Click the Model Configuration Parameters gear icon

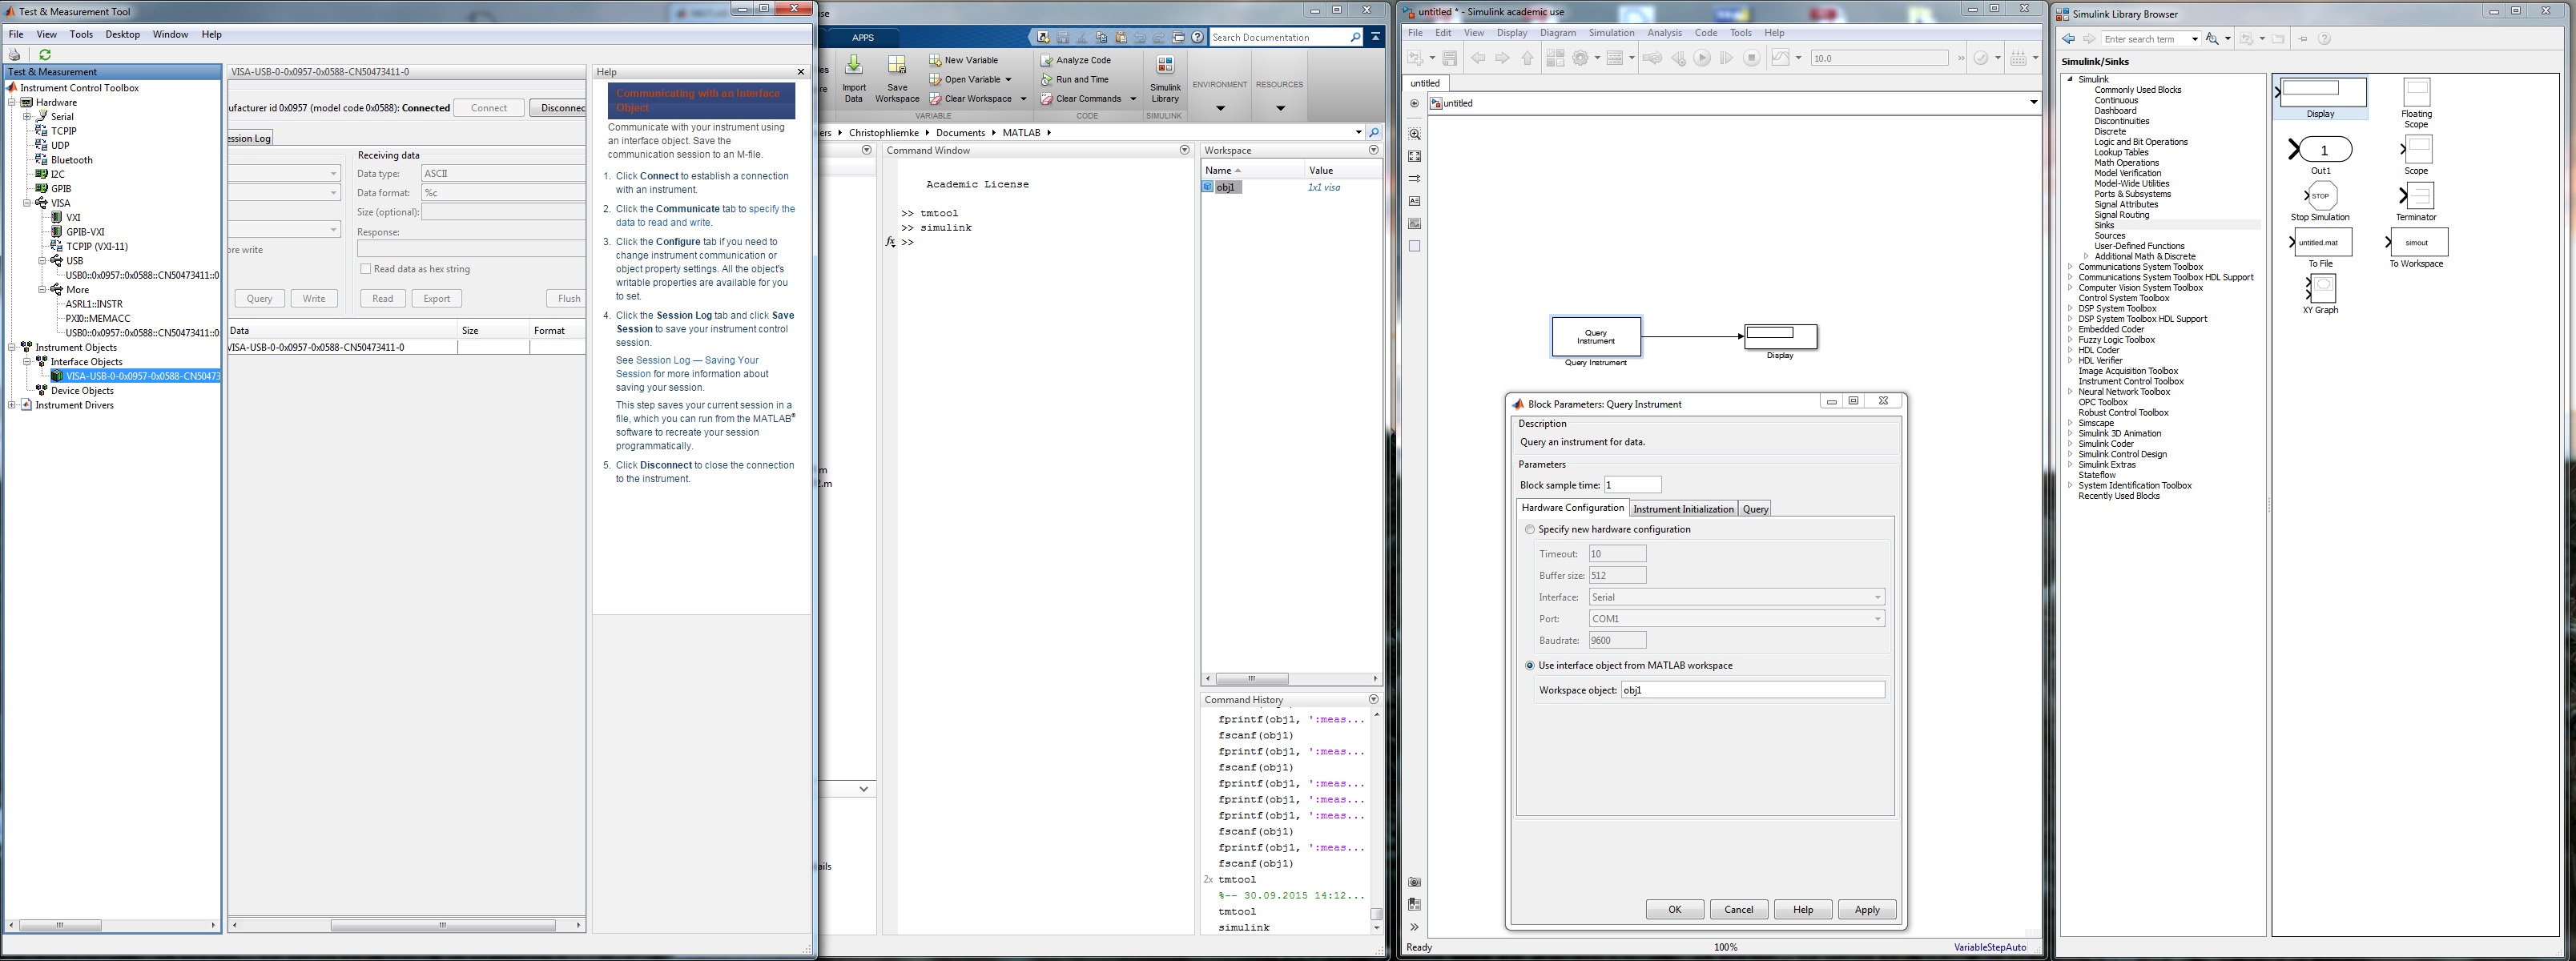coord(1581,59)
